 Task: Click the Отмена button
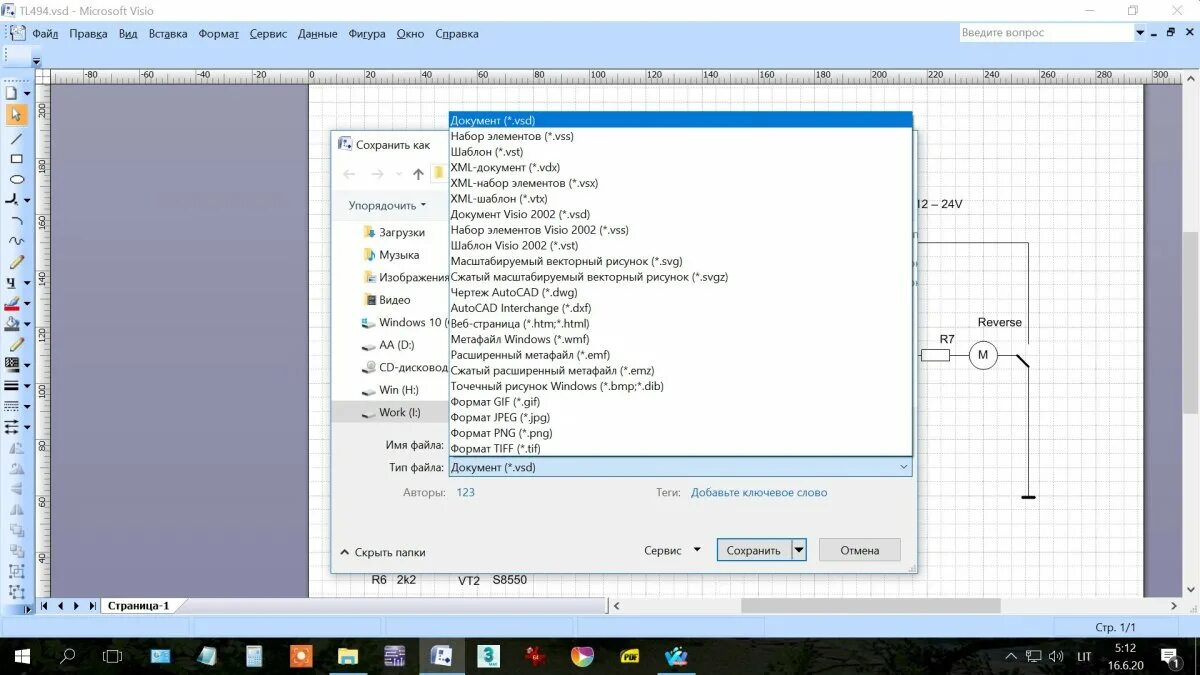(x=860, y=550)
